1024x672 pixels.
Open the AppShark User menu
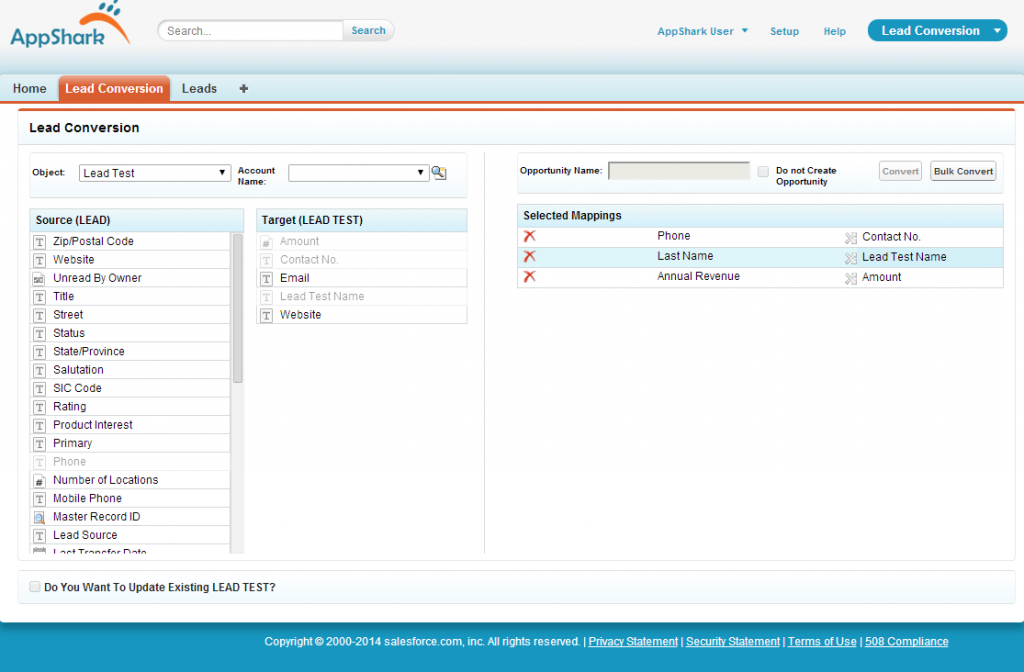coord(702,31)
